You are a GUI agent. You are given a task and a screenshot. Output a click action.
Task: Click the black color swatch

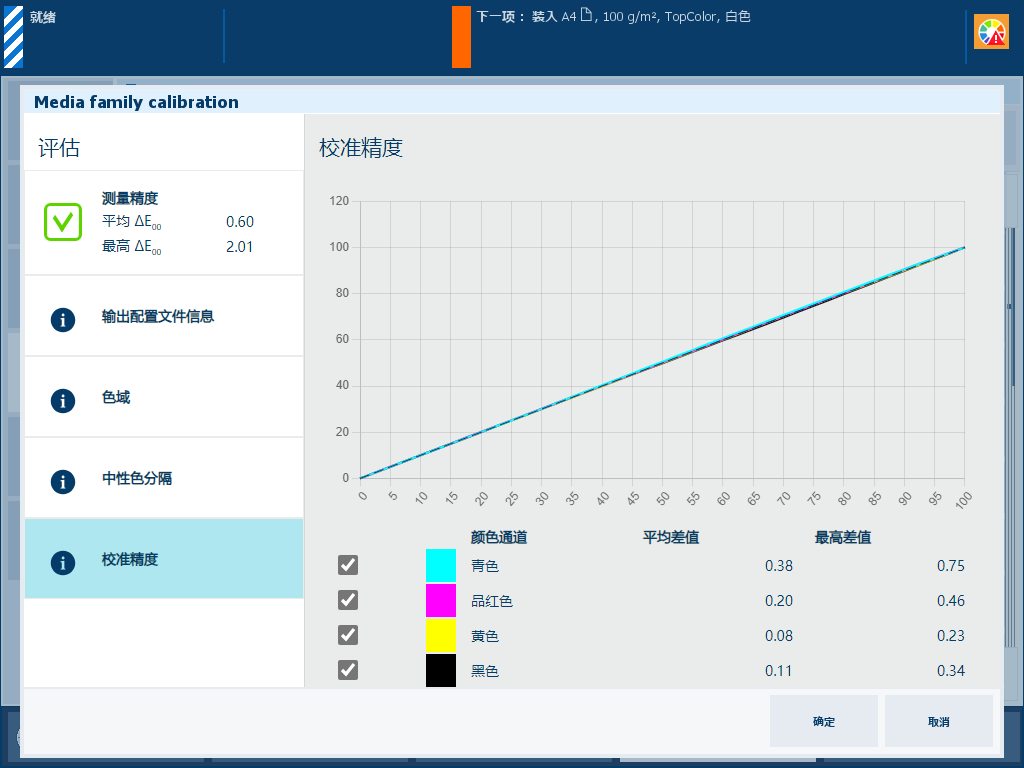coord(441,671)
